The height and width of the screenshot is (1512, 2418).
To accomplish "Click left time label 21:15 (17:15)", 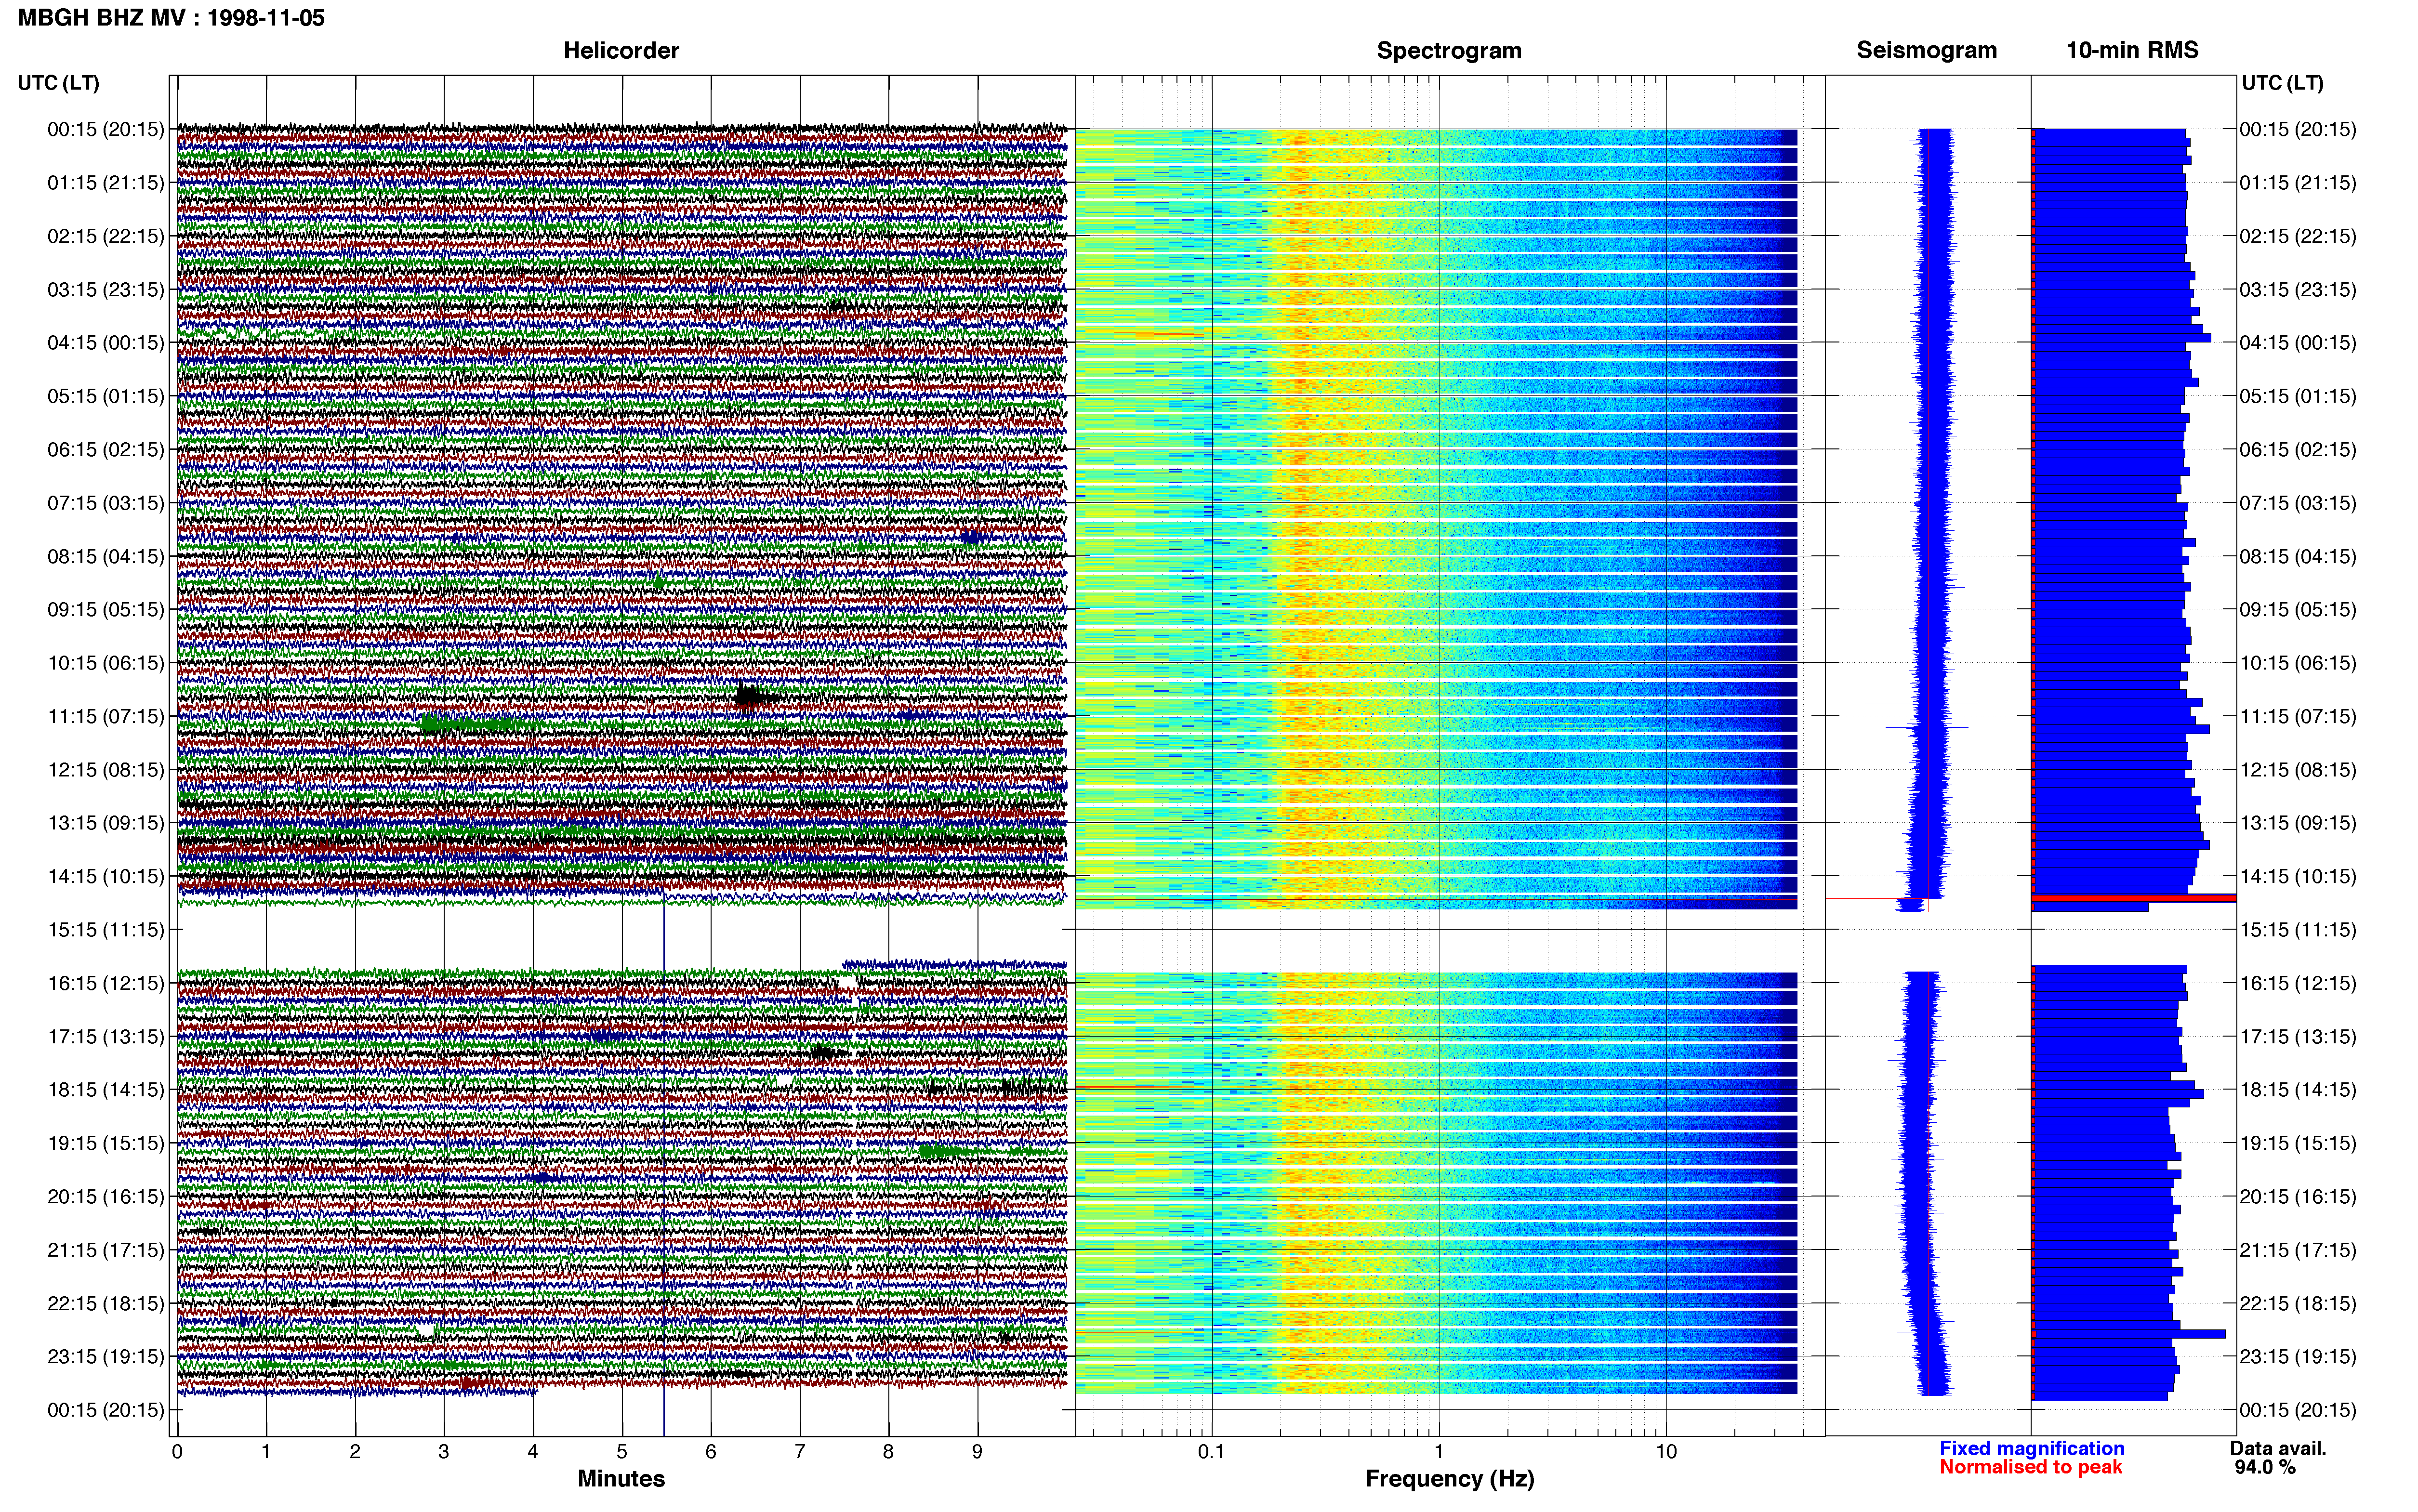I will coord(105,1250).
